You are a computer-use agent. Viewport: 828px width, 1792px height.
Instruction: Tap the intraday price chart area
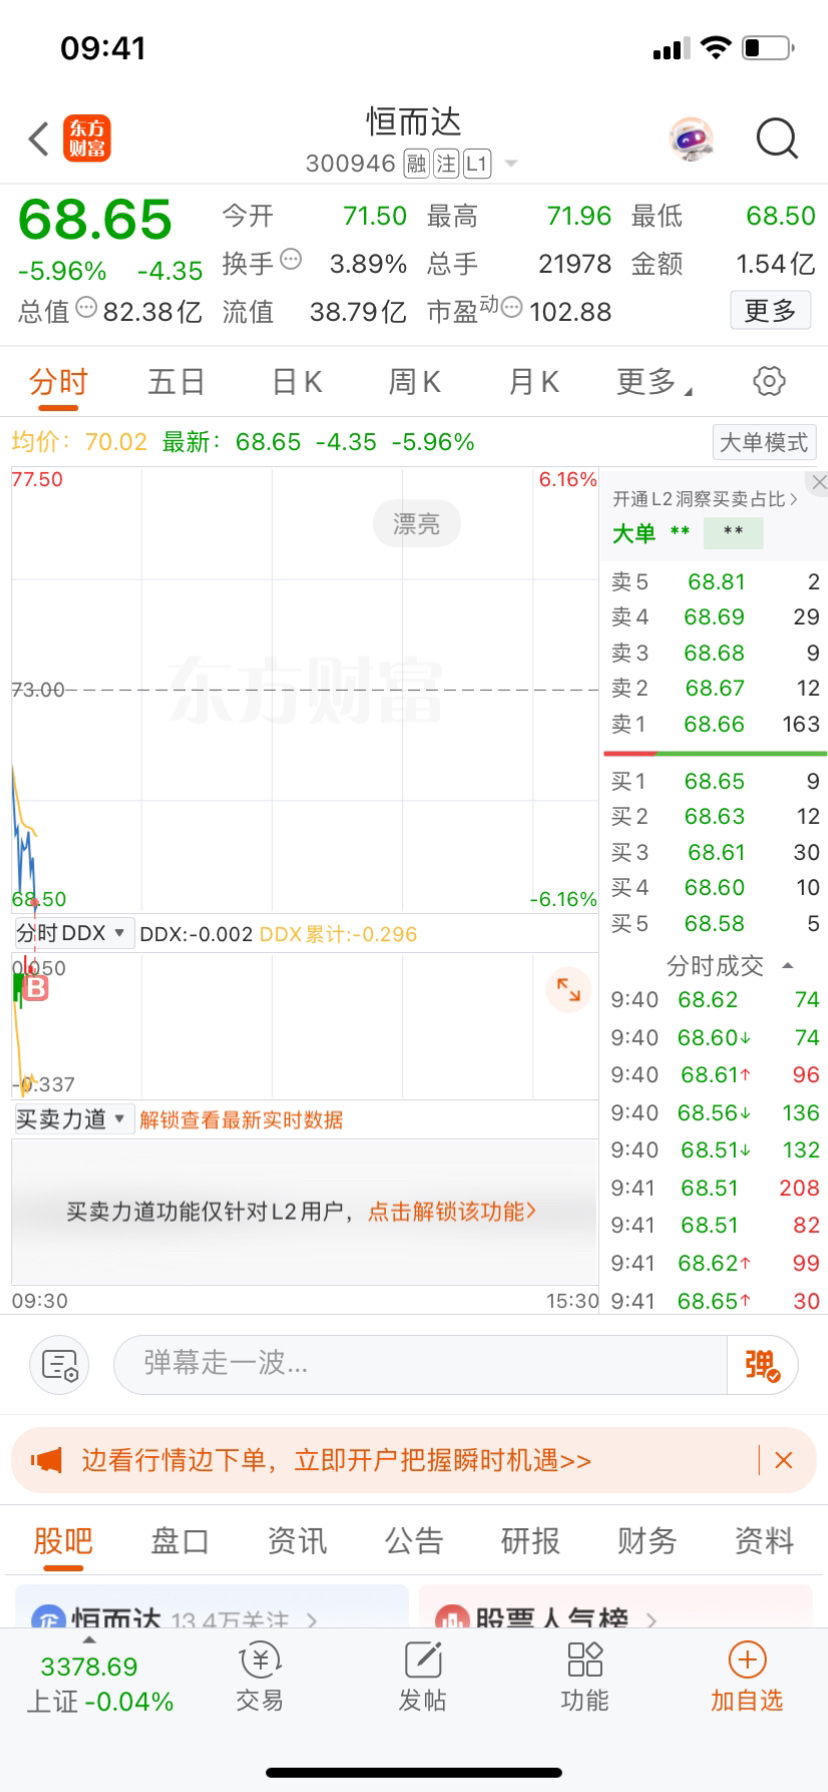305,689
